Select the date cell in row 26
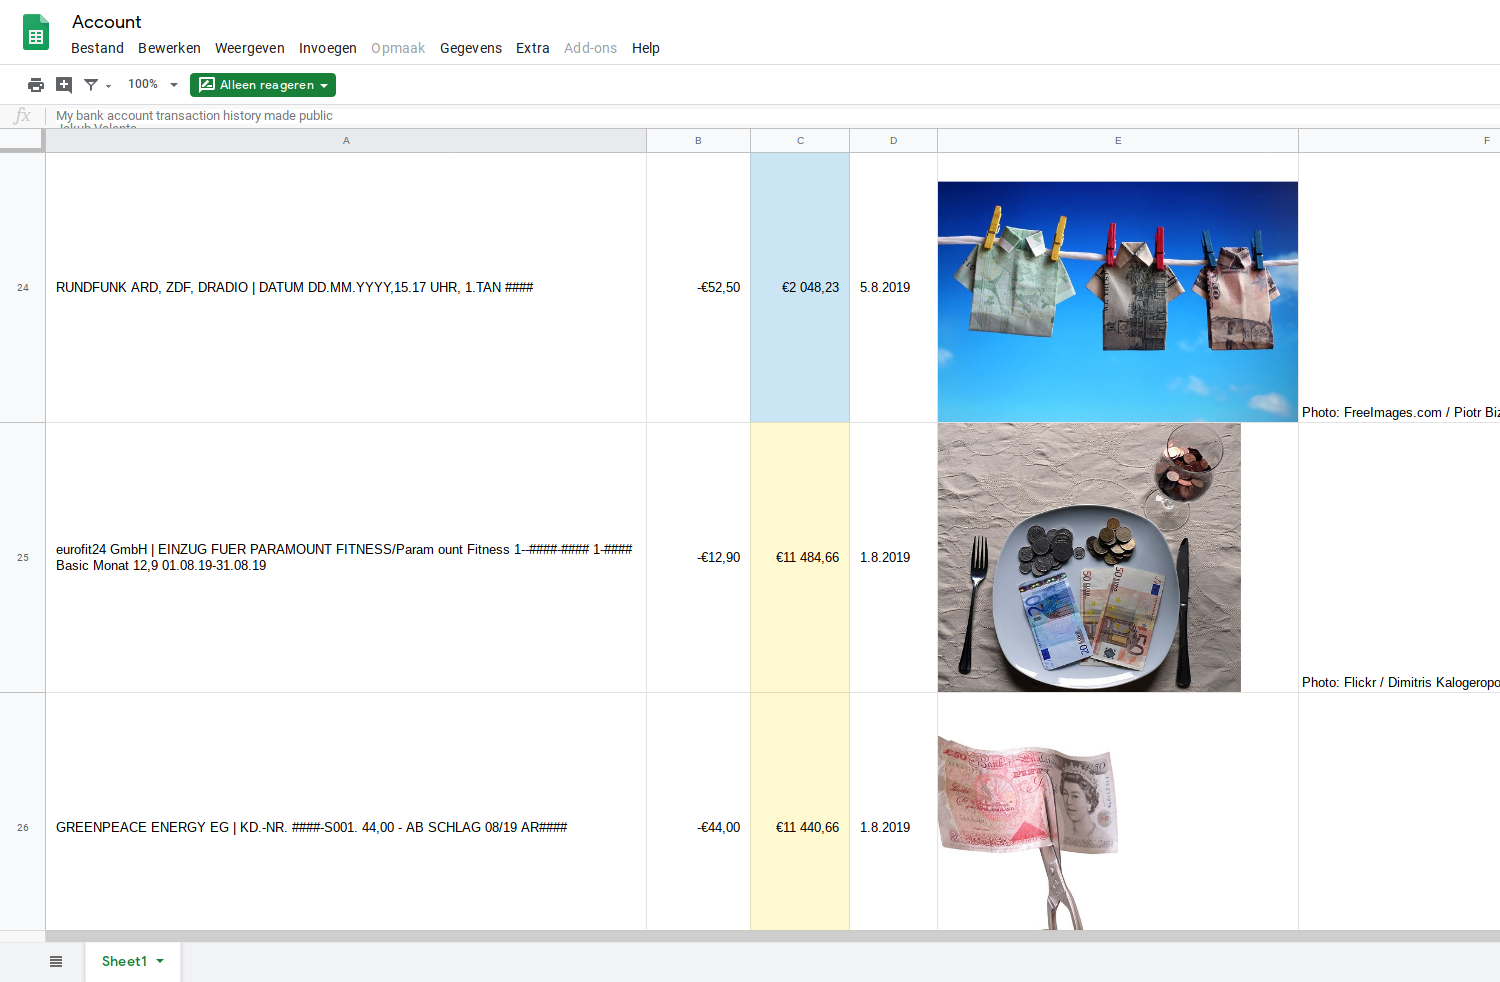The height and width of the screenshot is (982, 1500). [x=893, y=812]
